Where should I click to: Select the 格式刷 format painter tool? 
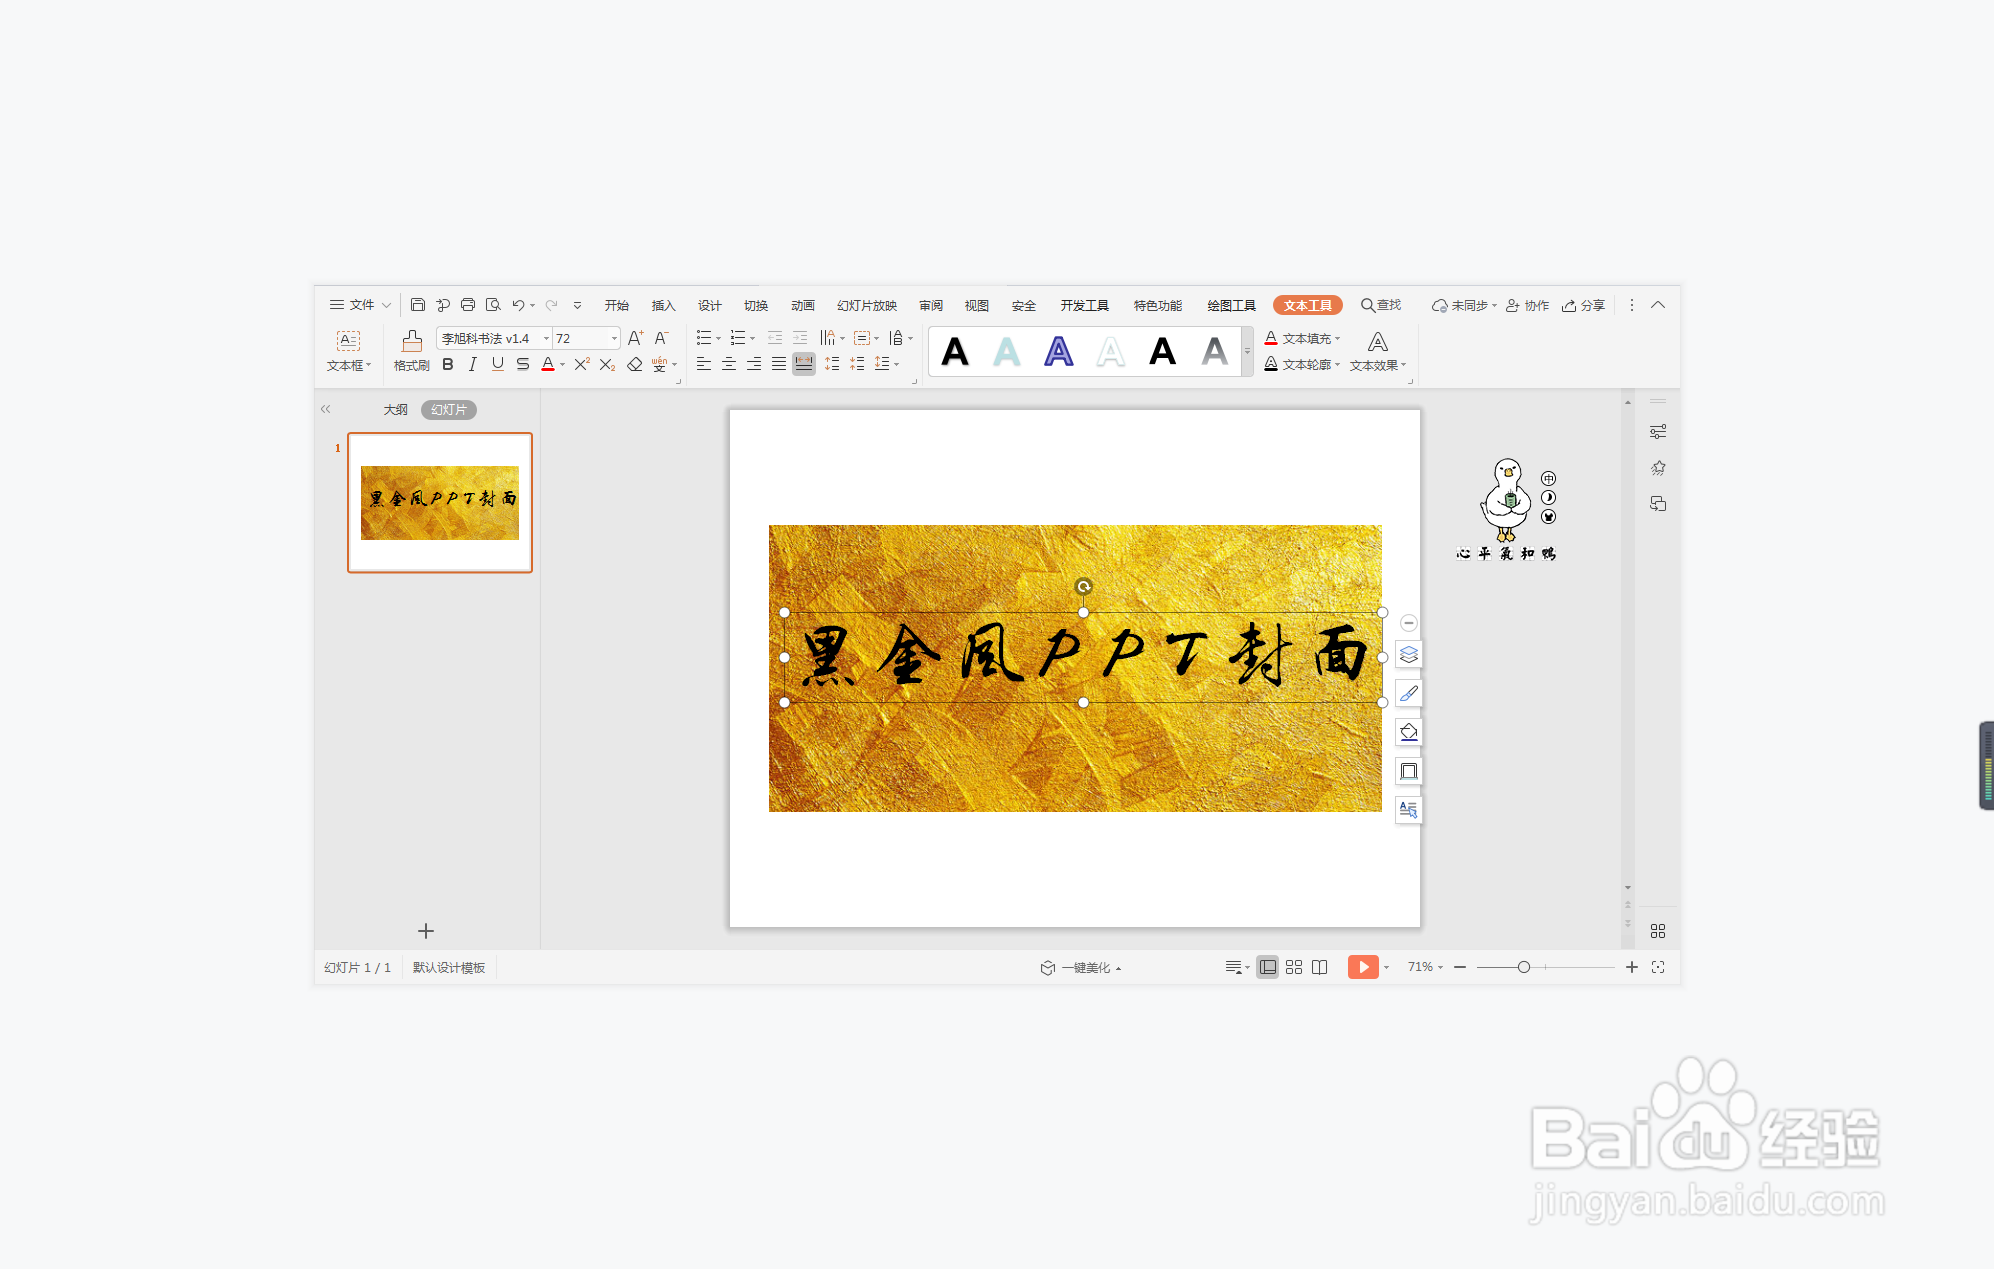coord(410,350)
